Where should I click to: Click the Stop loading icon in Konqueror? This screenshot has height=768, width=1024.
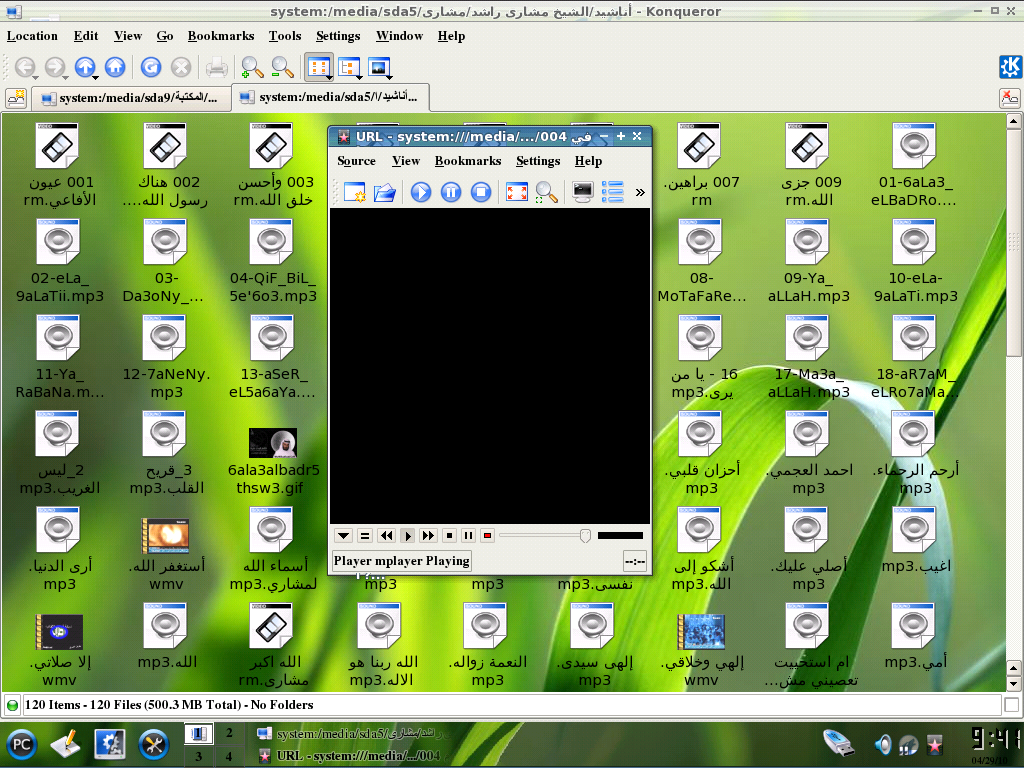(181, 67)
